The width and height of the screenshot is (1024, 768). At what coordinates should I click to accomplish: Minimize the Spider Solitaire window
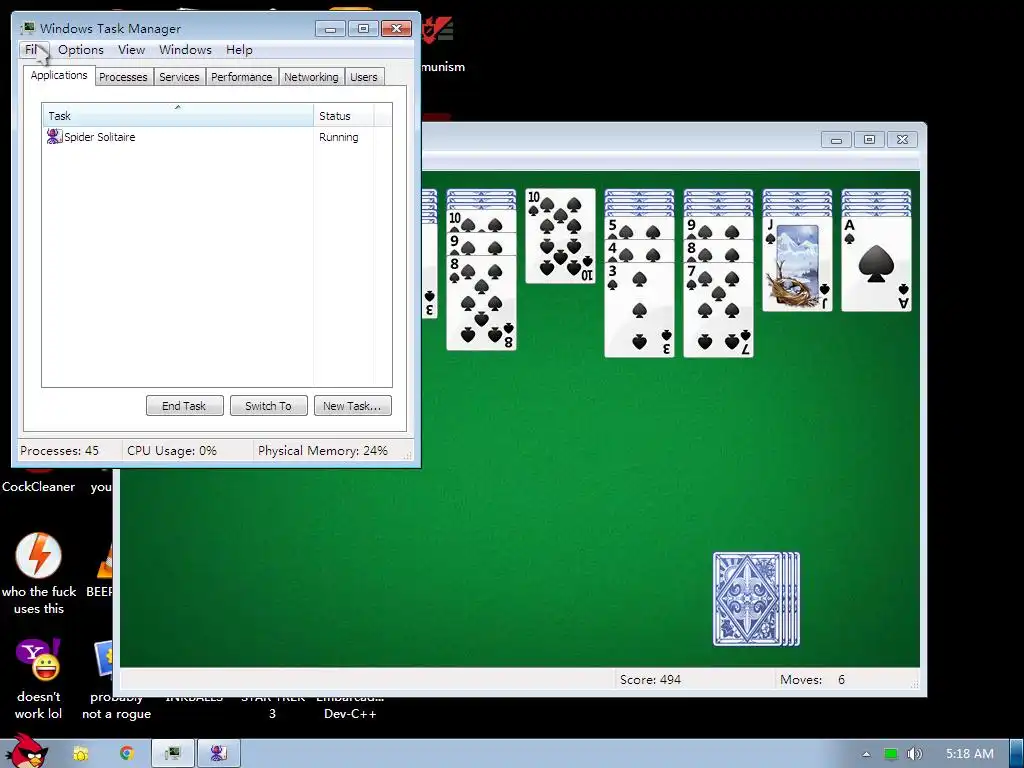tap(836, 139)
